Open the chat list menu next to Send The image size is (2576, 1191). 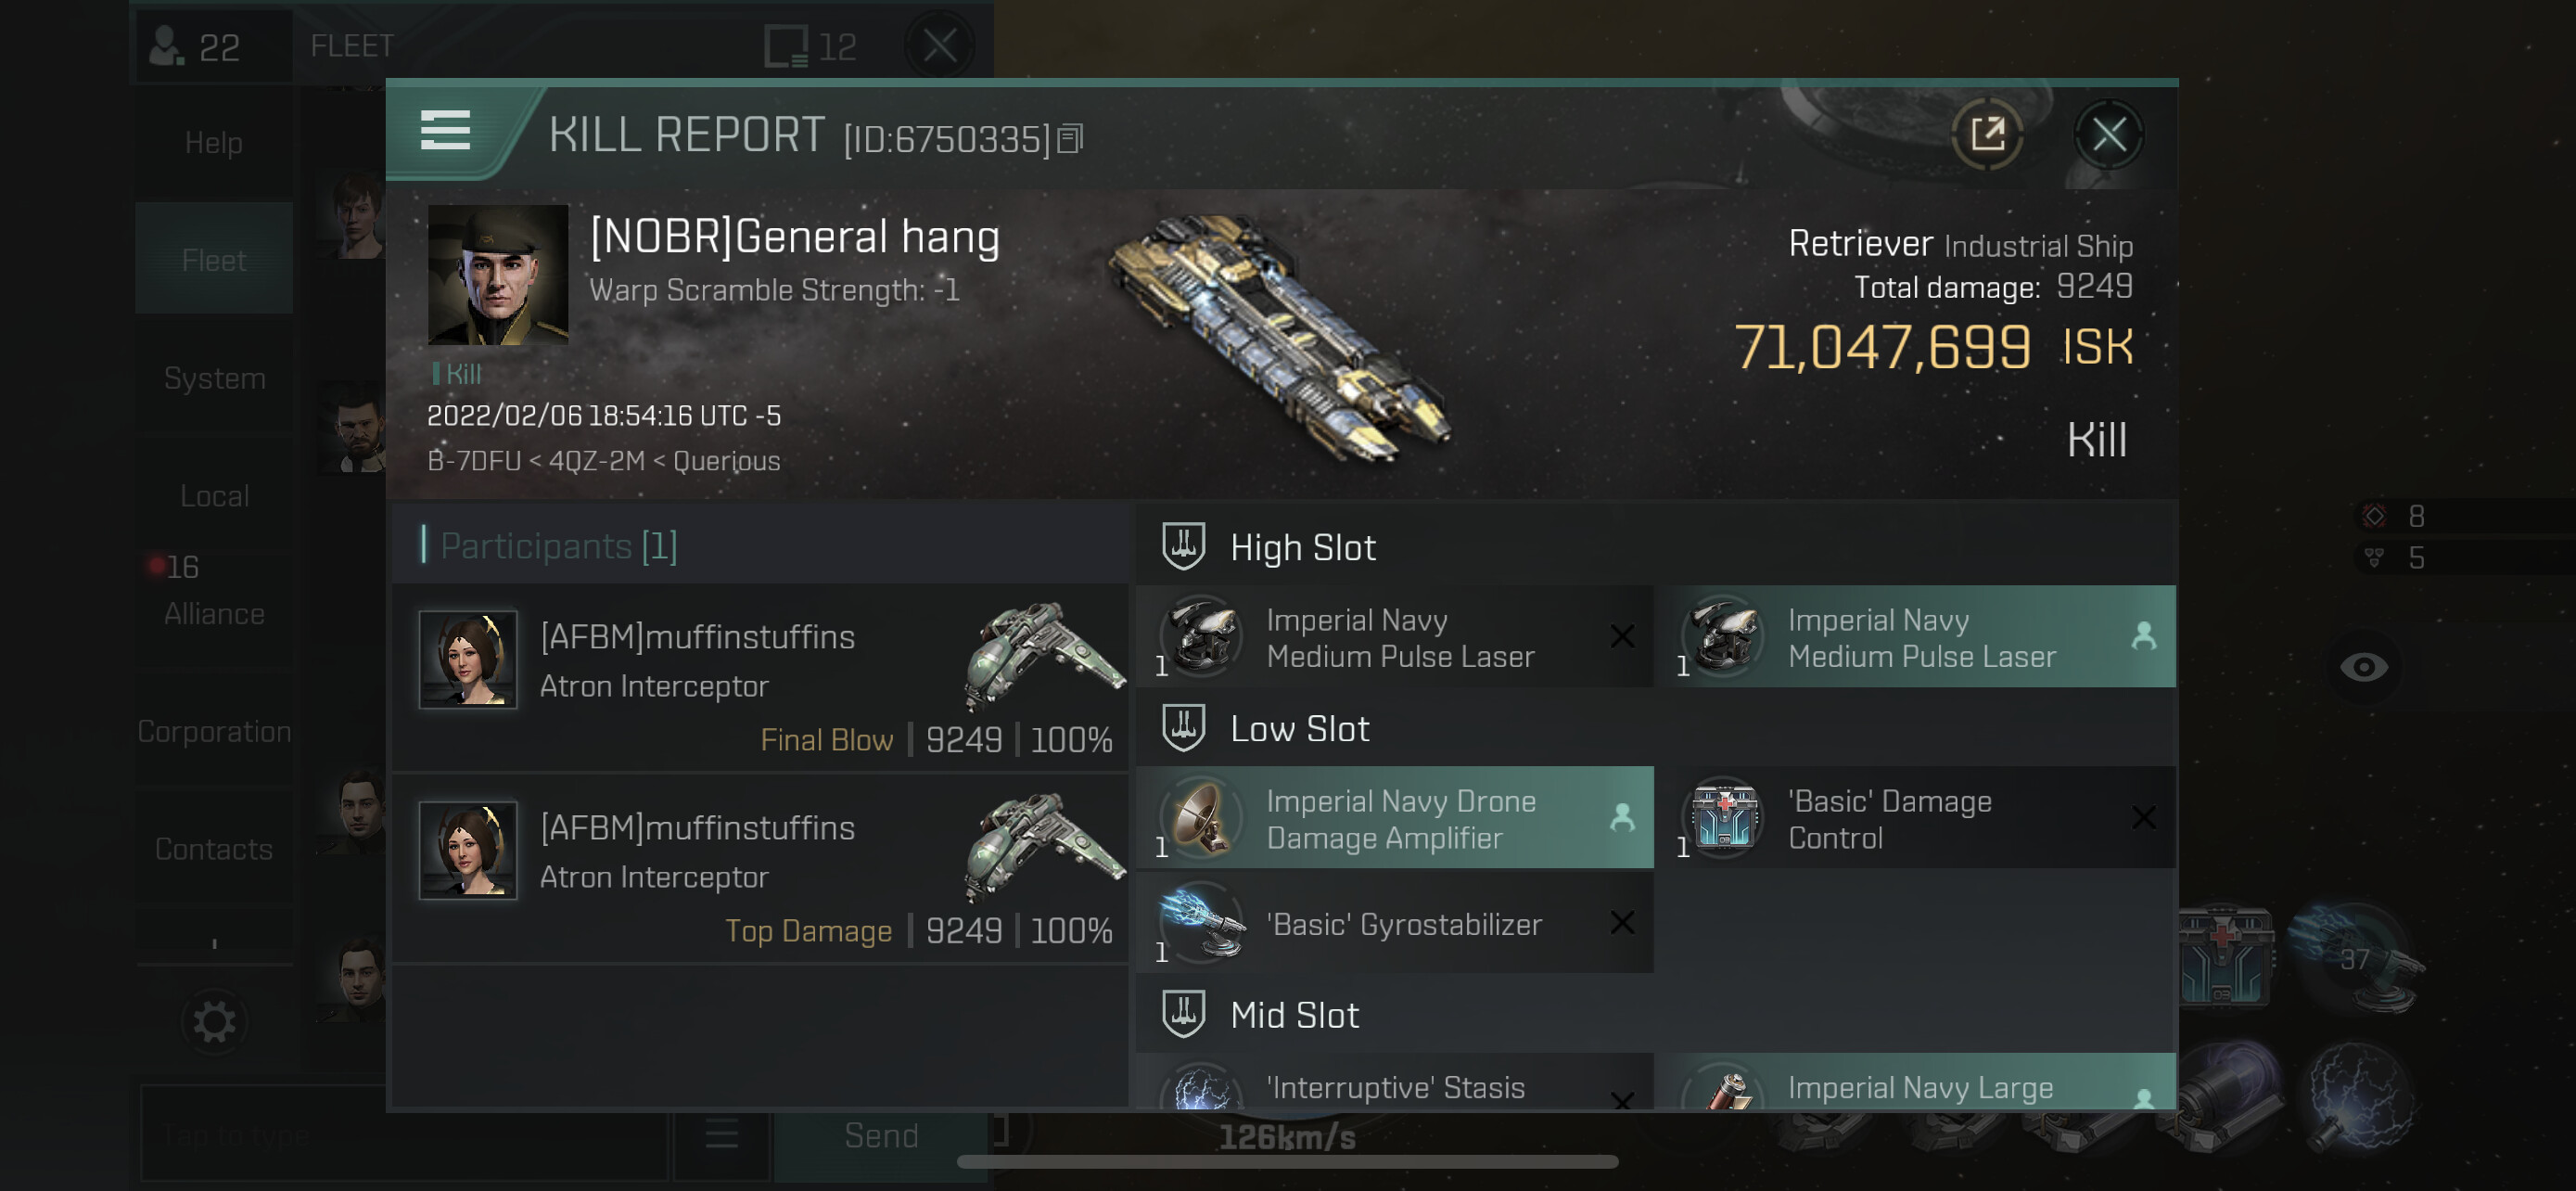(721, 1134)
